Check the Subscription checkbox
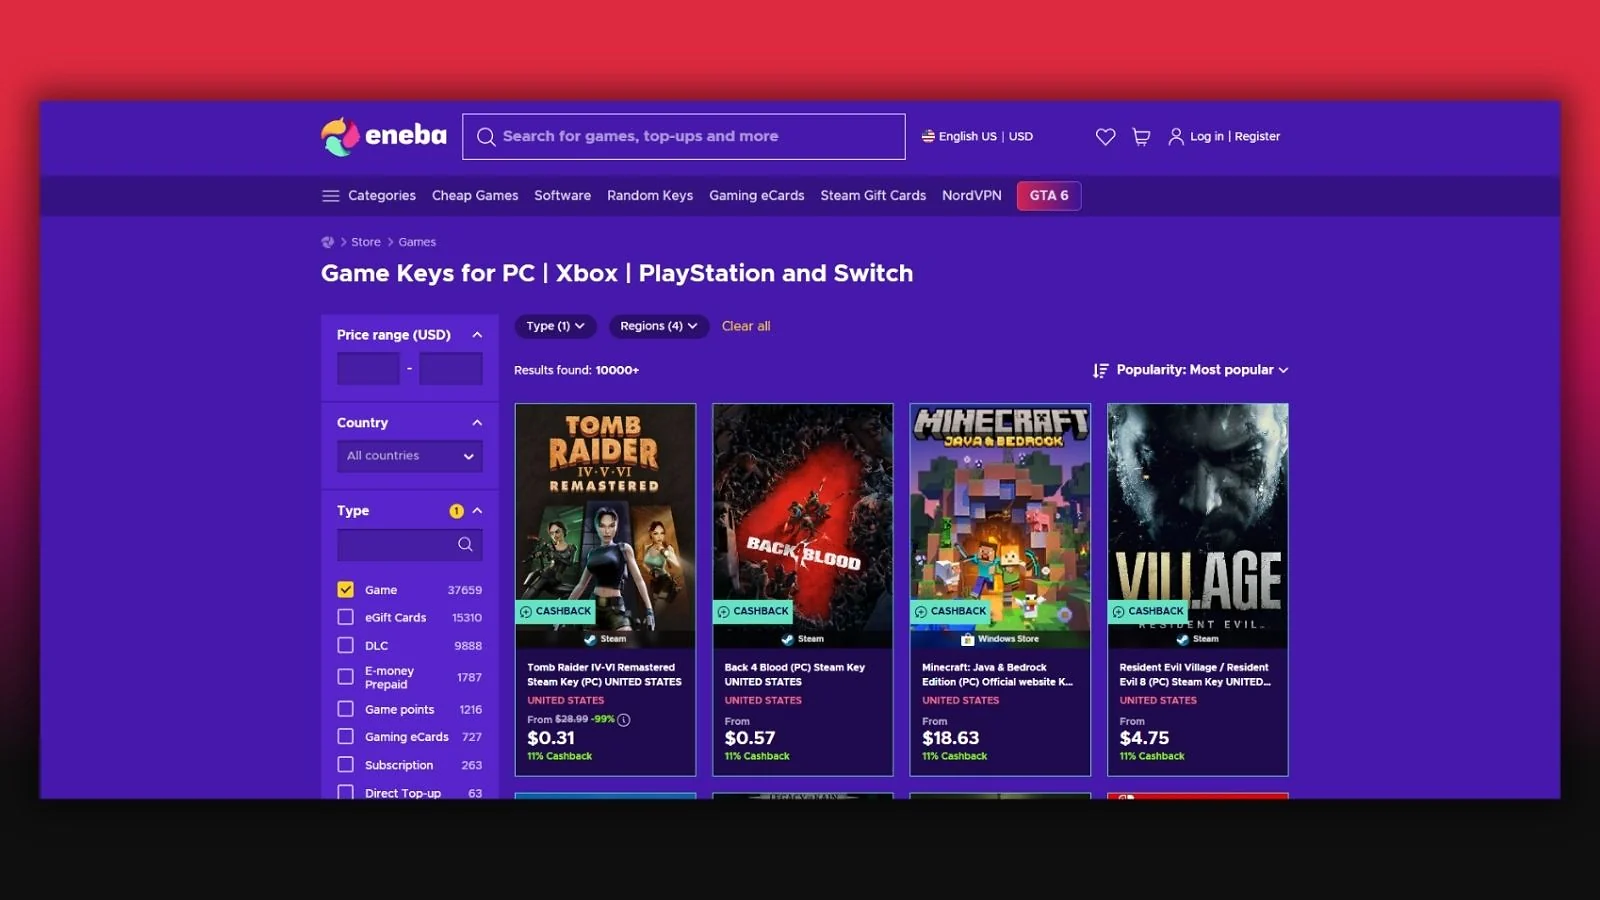The height and width of the screenshot is (900, 1600). (x=346, y=764)
